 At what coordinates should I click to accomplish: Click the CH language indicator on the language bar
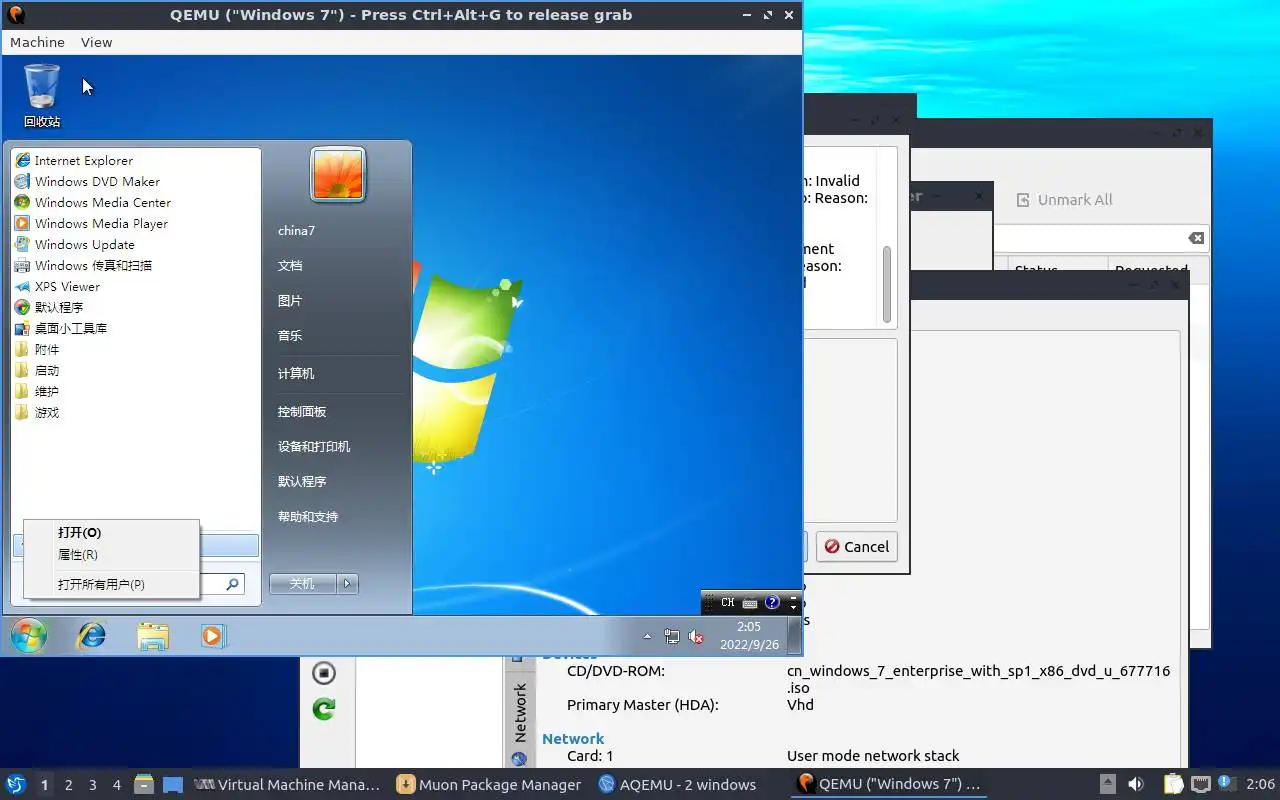click(727, 603)
